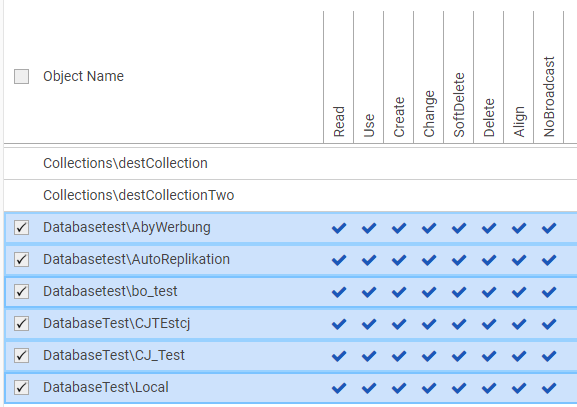Toggle Change checkmark for Databasetest\AbyWerbung
Image resolution: width=577 pixels, height=407 pixels.
tap(429, 228)
